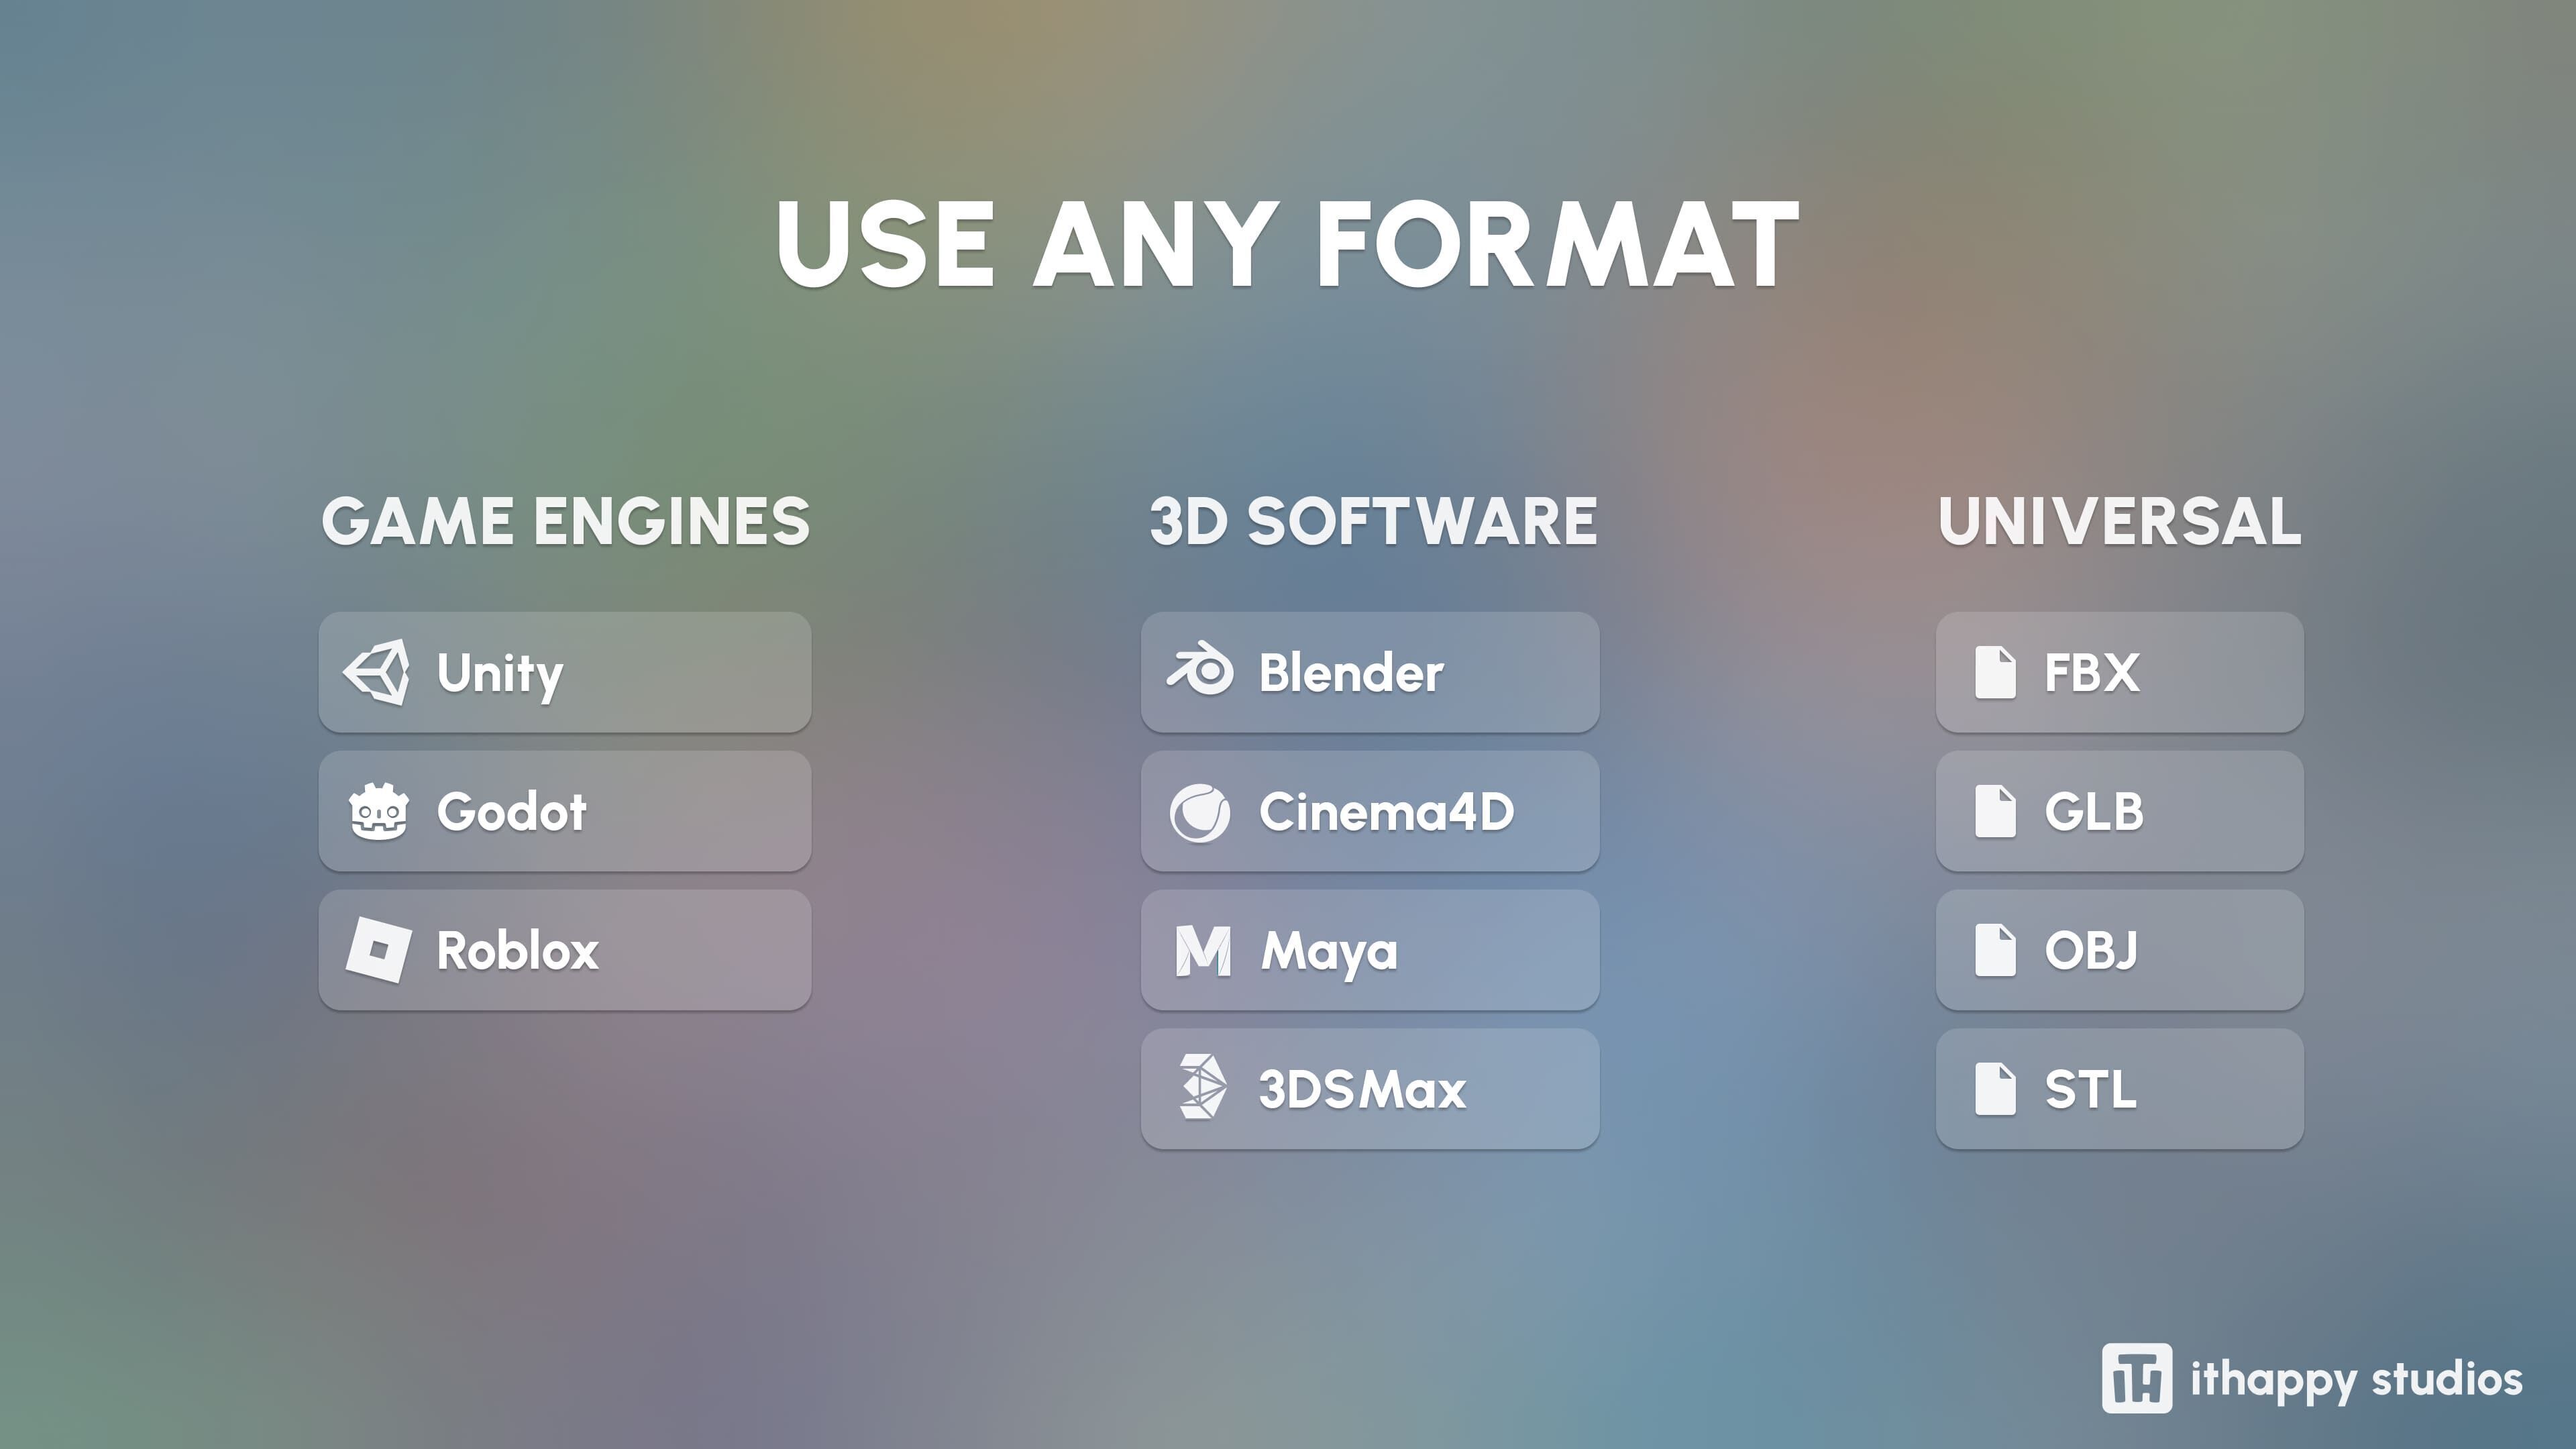Click the STL file document icon
This screenshot has width=2576, height=1449.
(x=1995, y=1089)
